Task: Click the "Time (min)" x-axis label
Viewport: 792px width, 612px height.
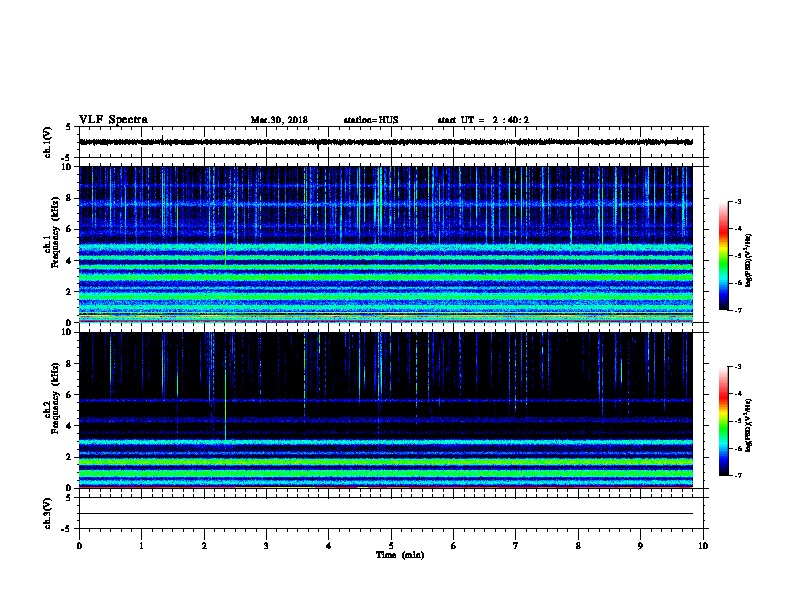Action: pos(400,555)
